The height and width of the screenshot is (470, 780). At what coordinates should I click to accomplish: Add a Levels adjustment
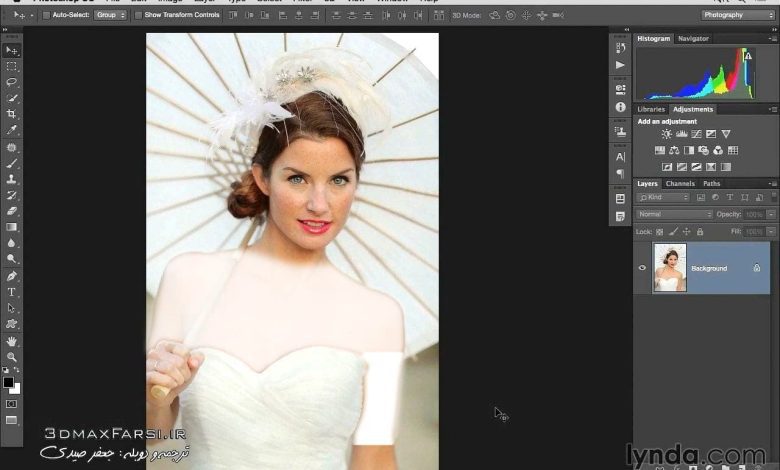click(x=682, y=134)
